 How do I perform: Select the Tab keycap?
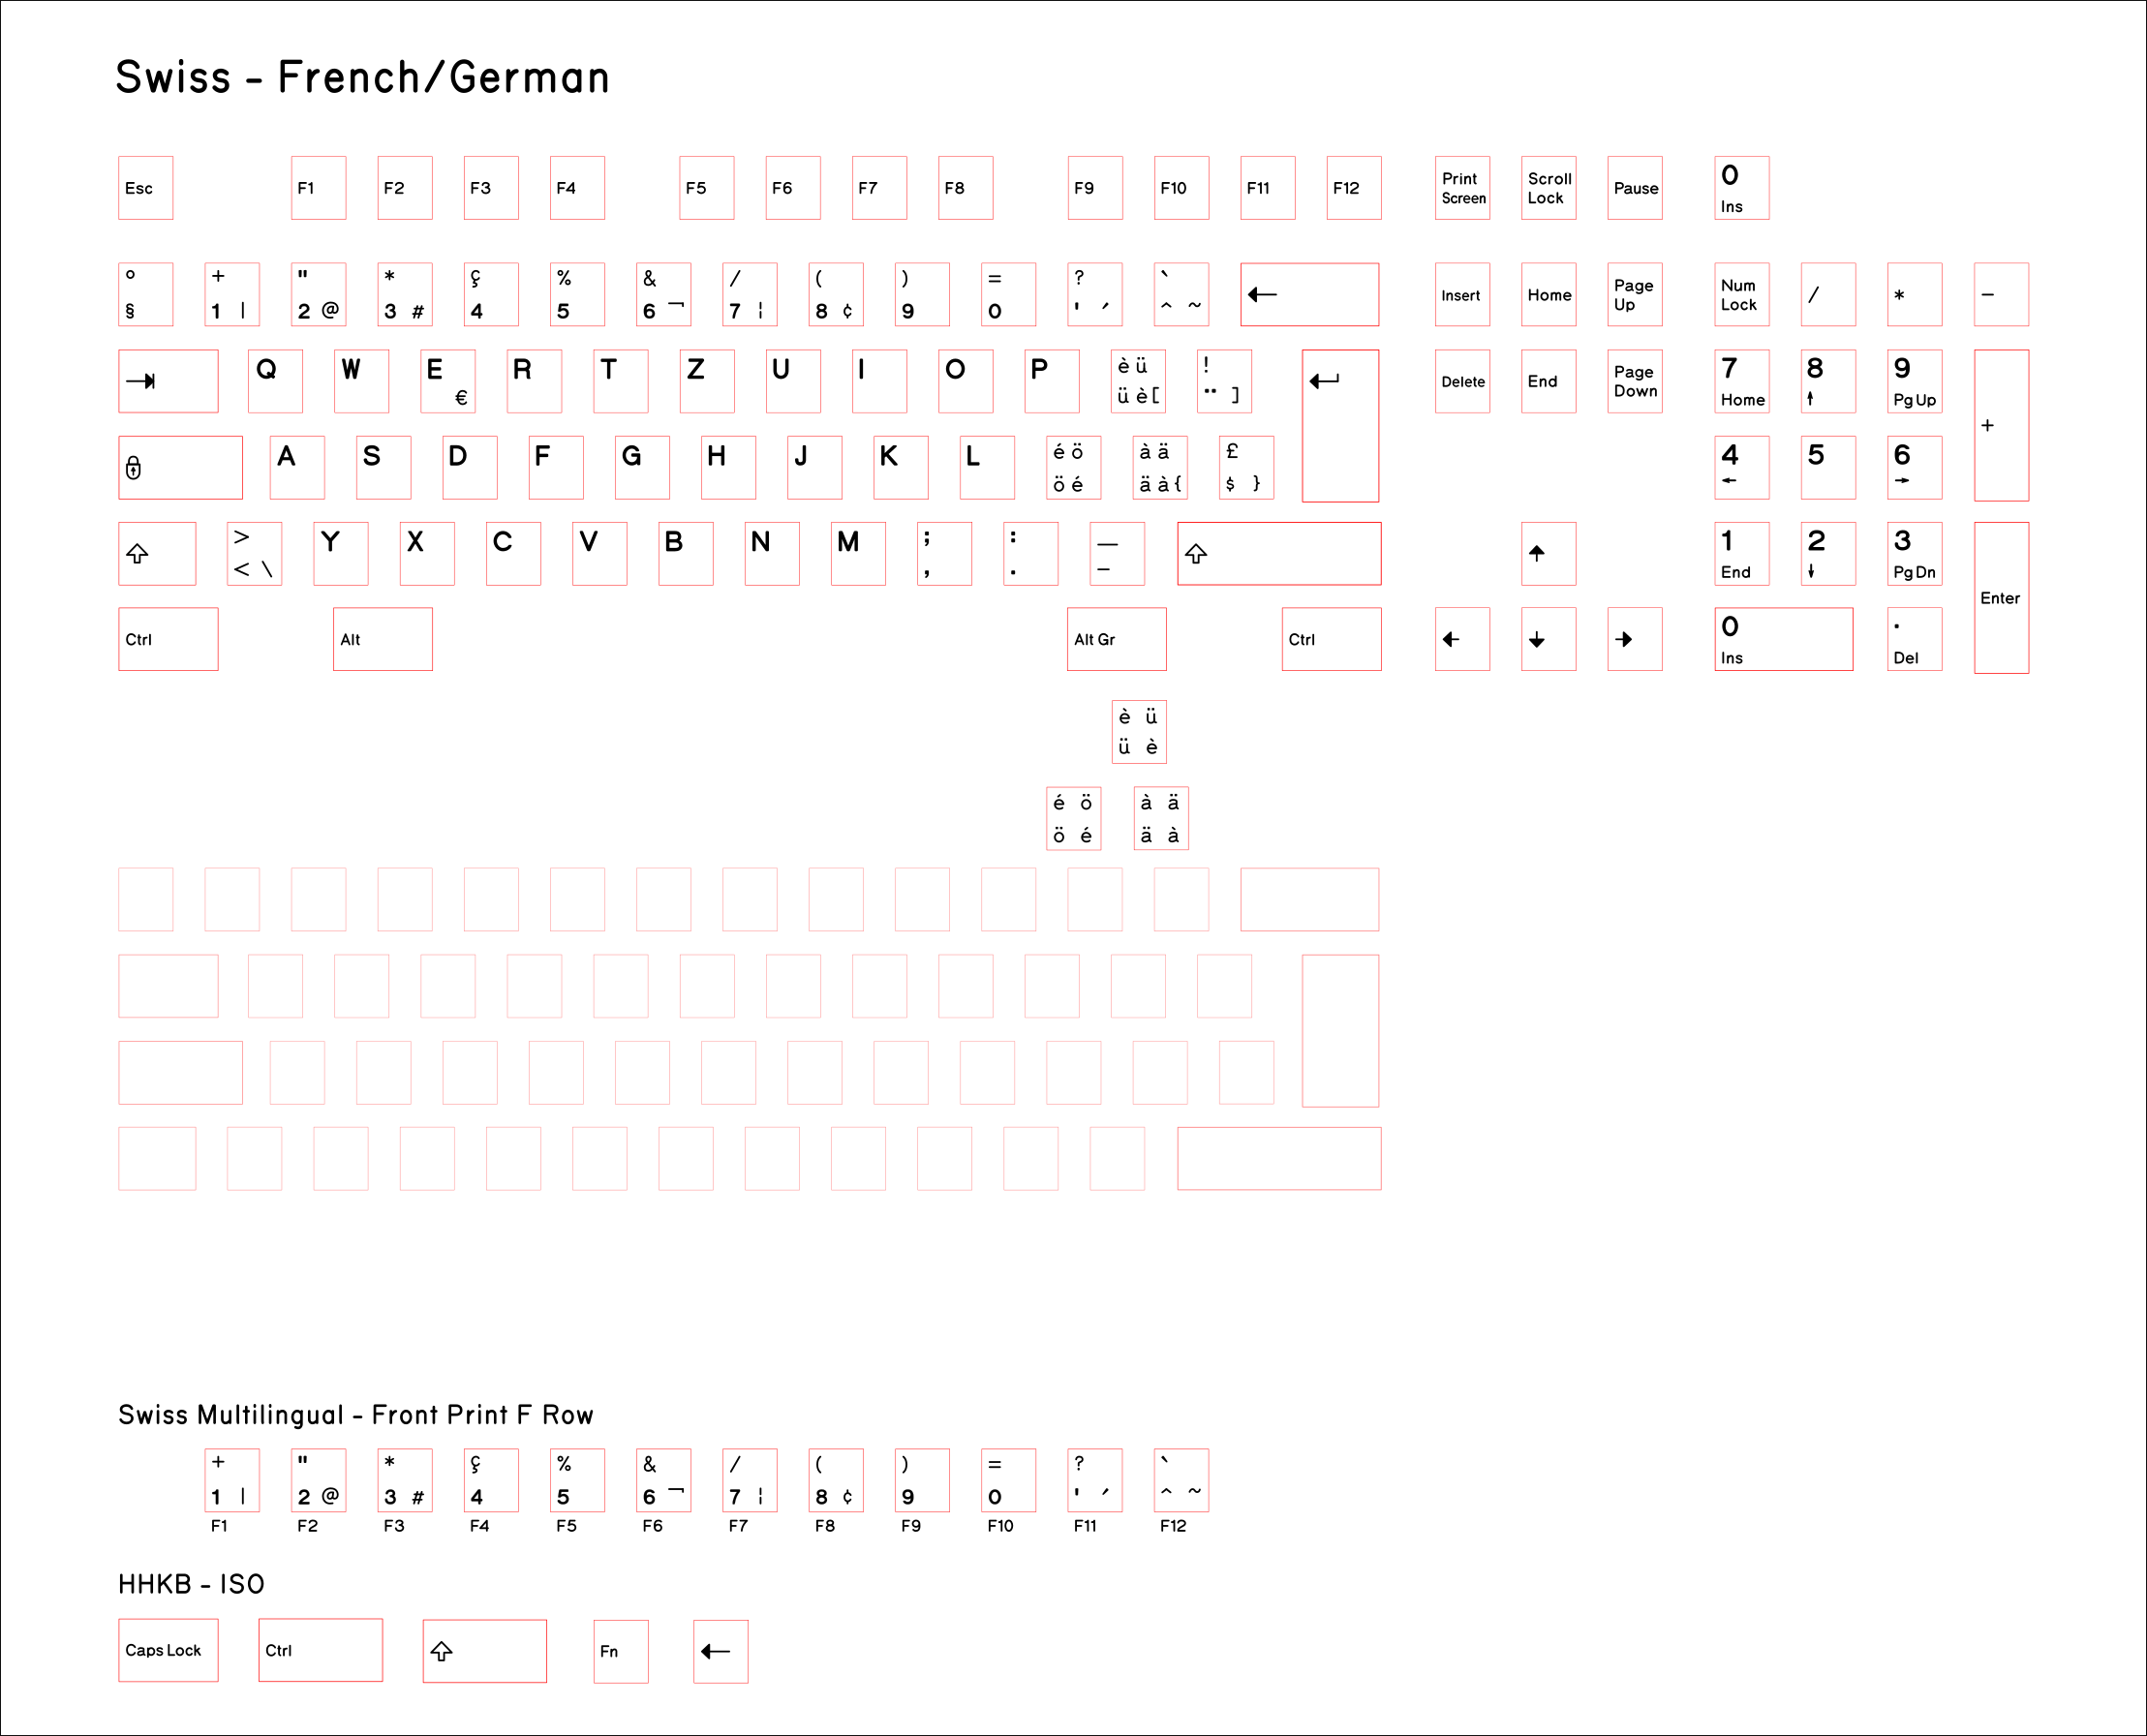(168, 381)
